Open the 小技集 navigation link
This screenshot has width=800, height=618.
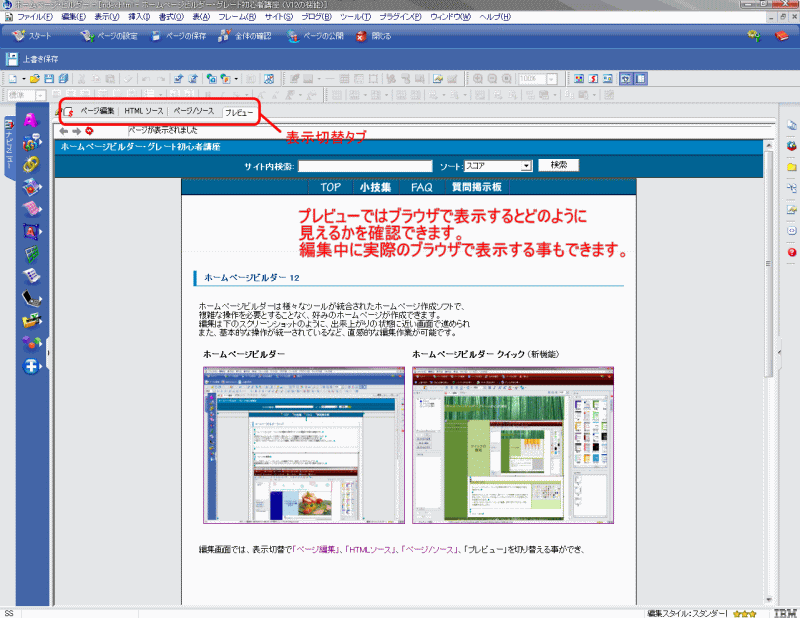point(375,187)
